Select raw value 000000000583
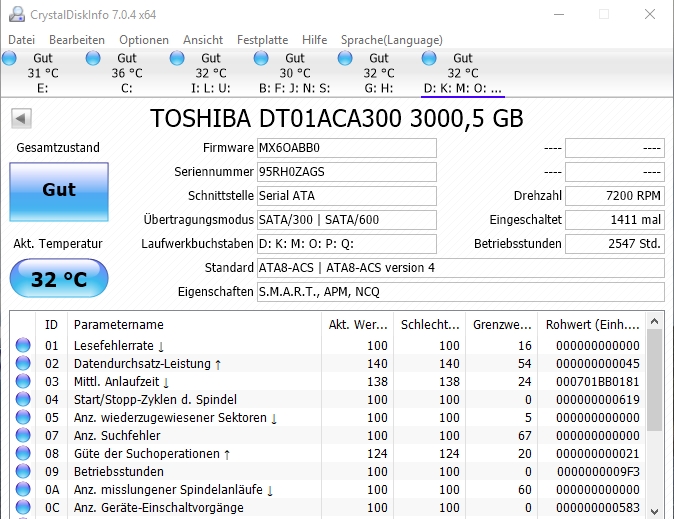Viewport: 674px width, 519px height. (x=597, y=508)
